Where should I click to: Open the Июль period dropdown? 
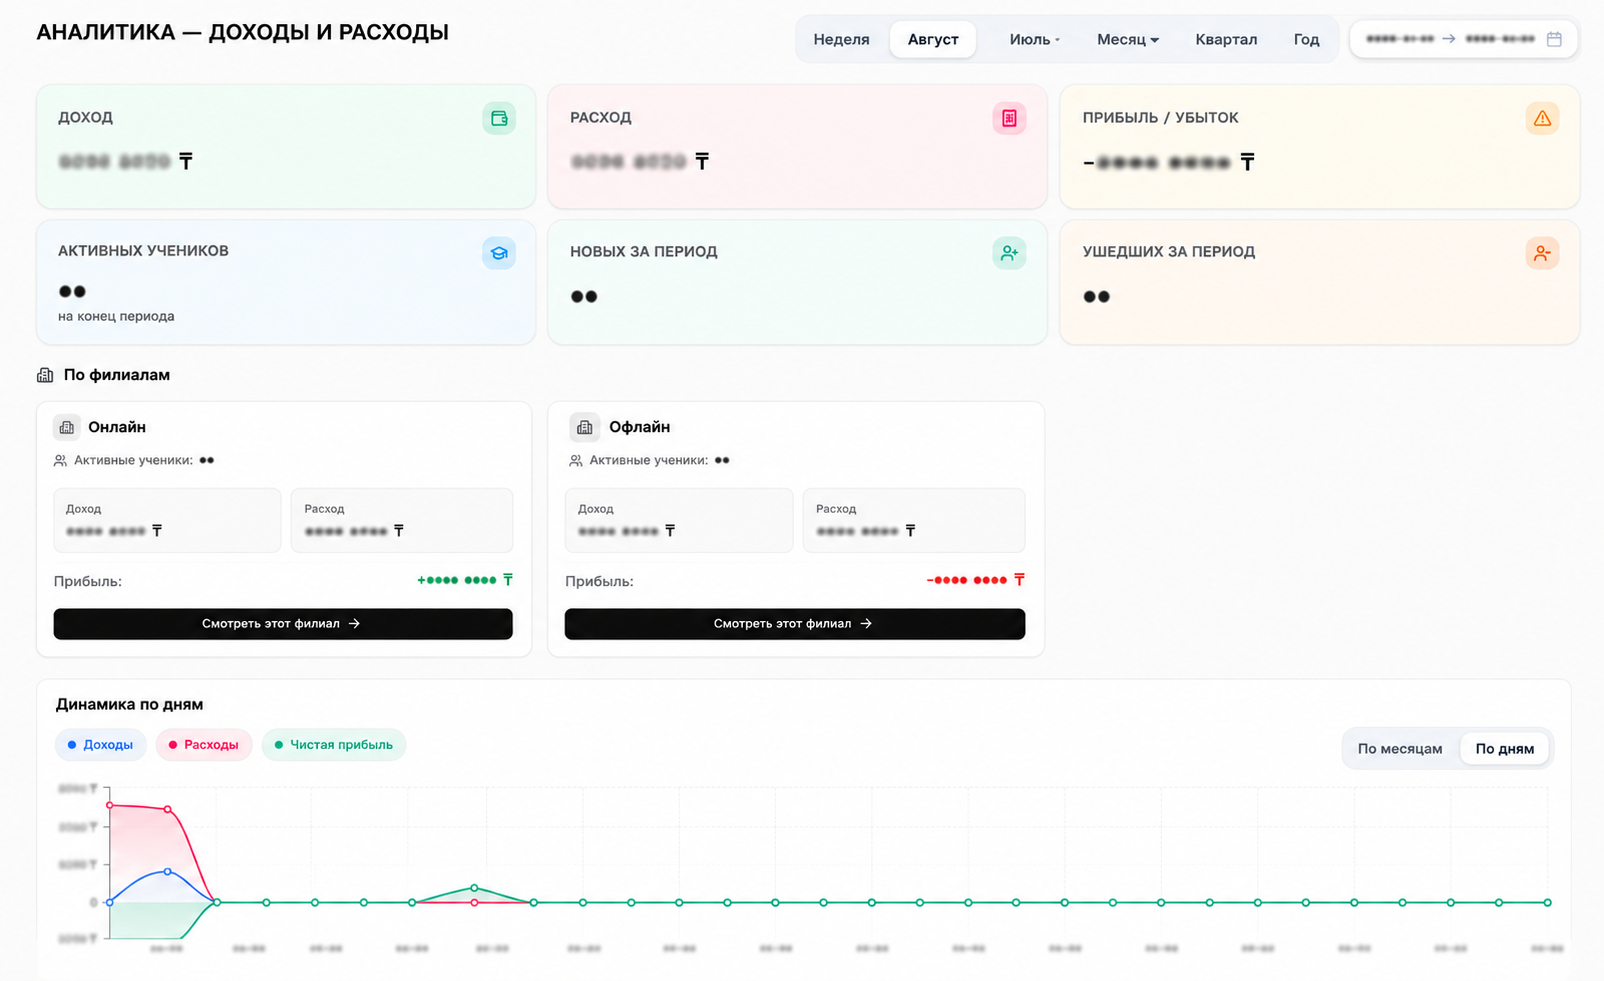(1034, 39)
